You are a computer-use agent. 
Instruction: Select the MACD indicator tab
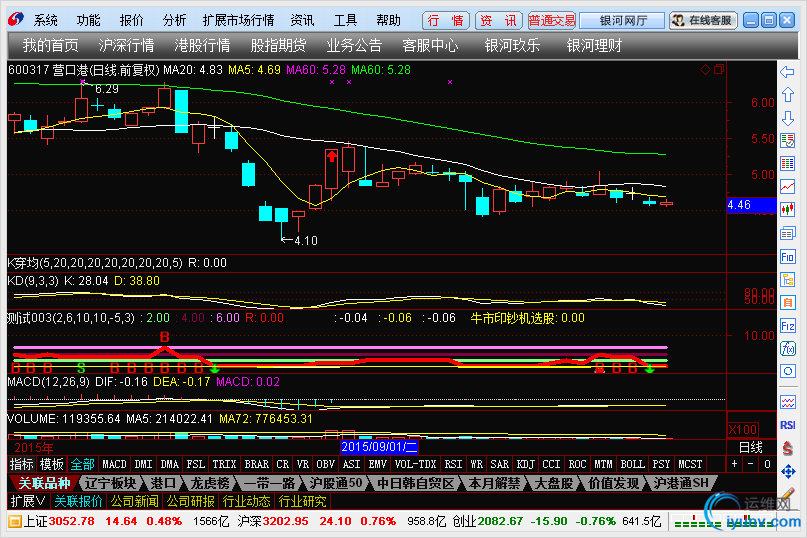(x=114, y=464)
